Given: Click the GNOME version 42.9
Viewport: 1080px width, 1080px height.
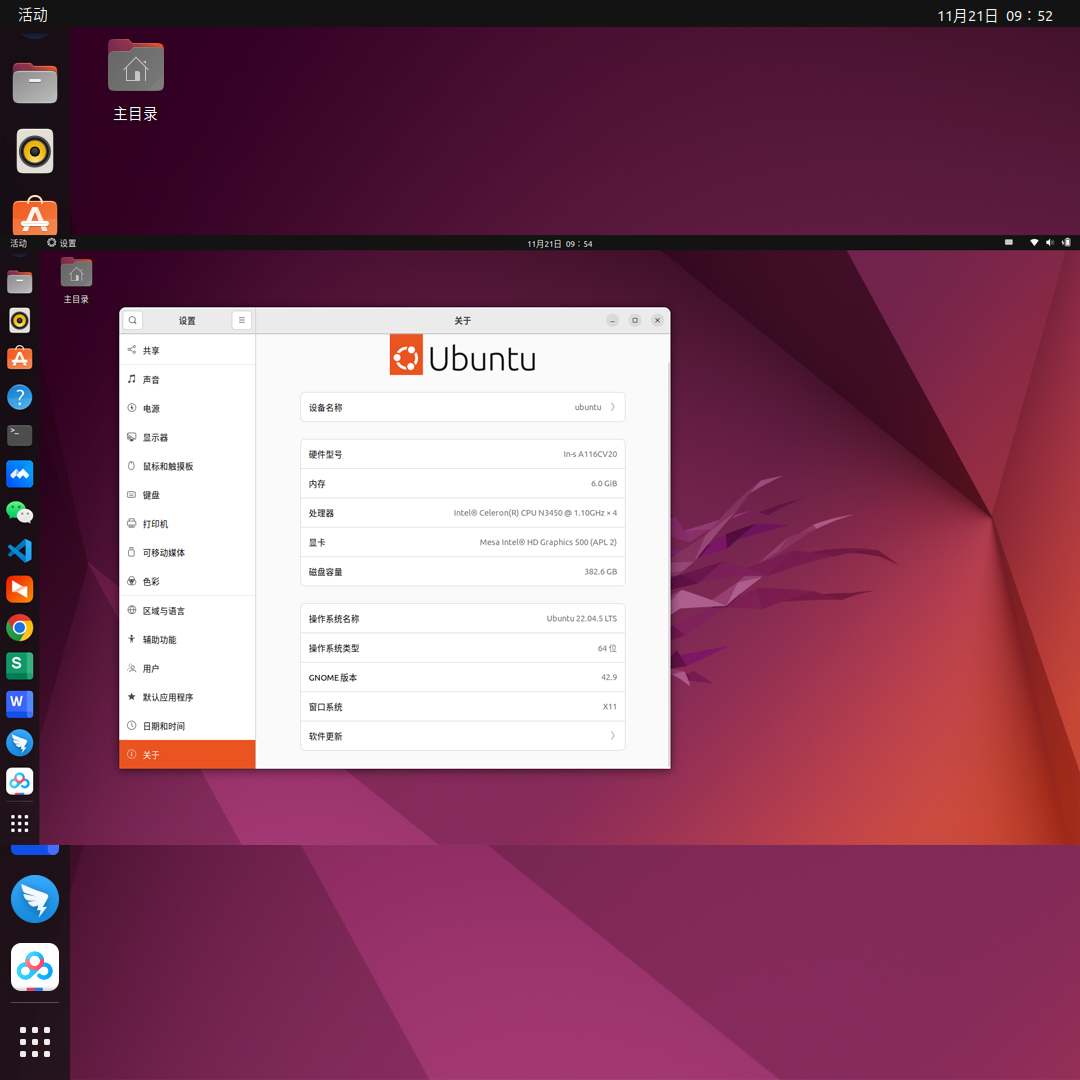Looking at the screenshot, I should click(x=609, y=677).
